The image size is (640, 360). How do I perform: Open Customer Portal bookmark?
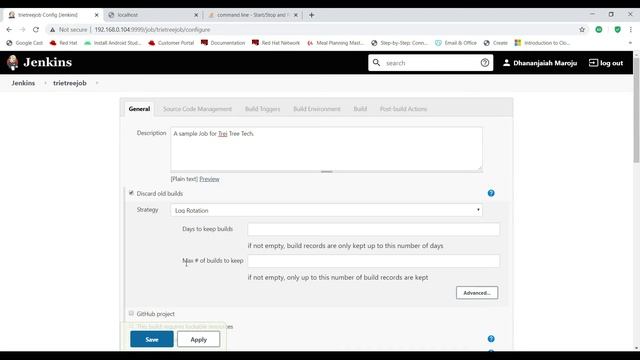[171, 43]
